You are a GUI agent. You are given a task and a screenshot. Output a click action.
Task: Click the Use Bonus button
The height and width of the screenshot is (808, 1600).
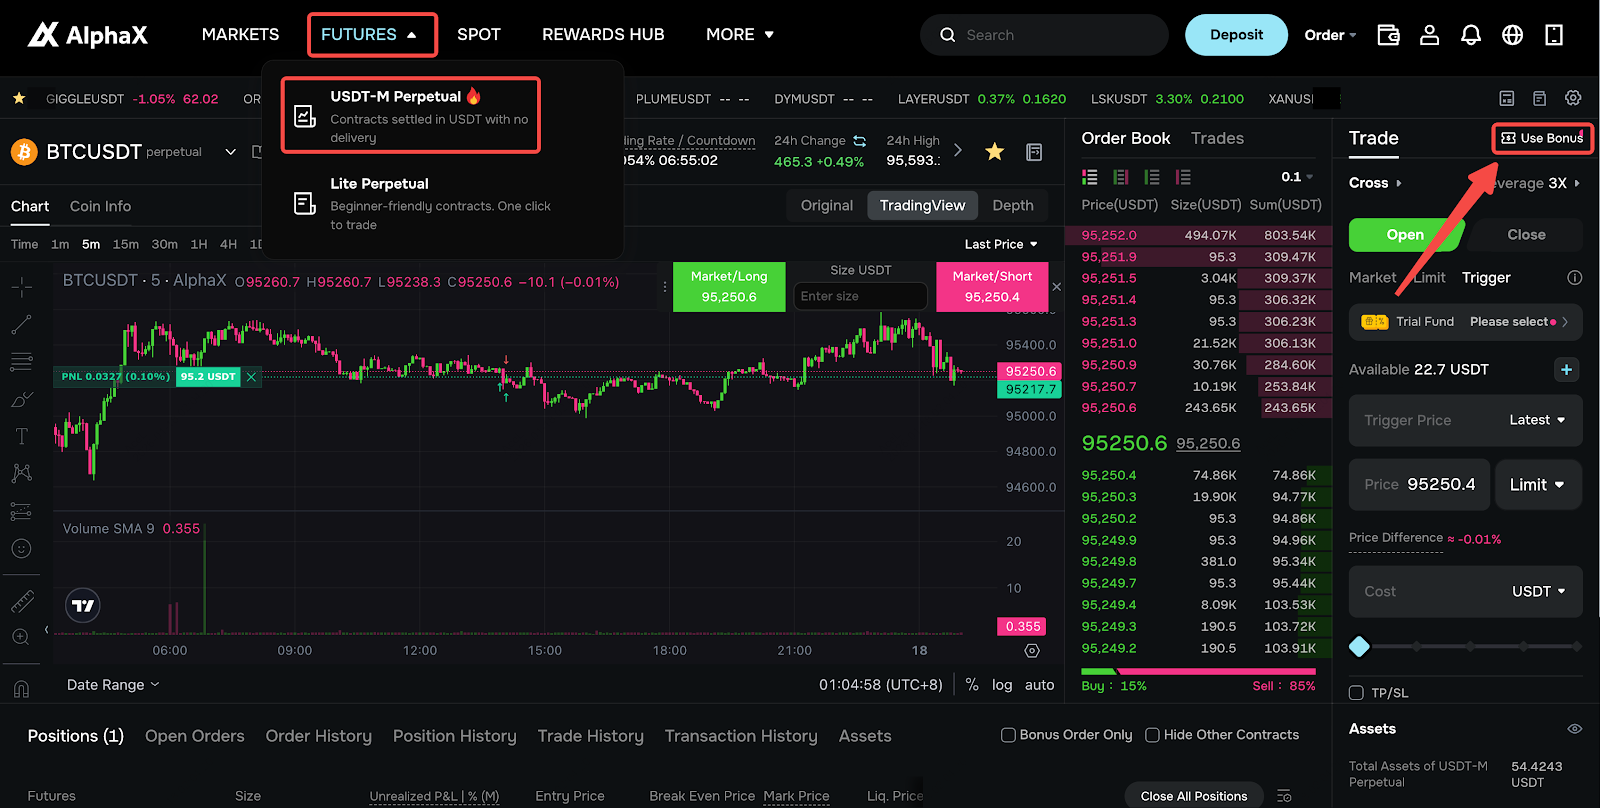(1543, 138)
